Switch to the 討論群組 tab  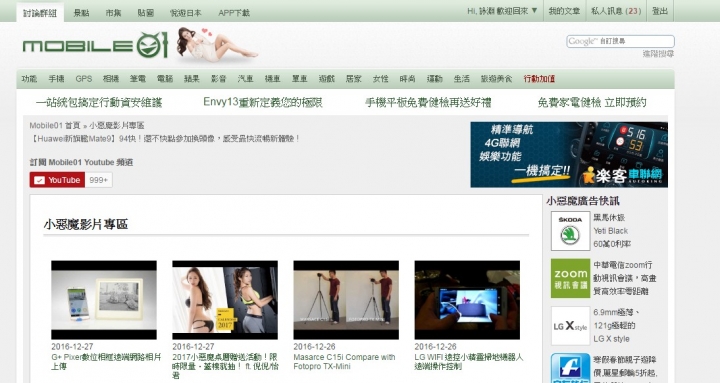[40, 12]
